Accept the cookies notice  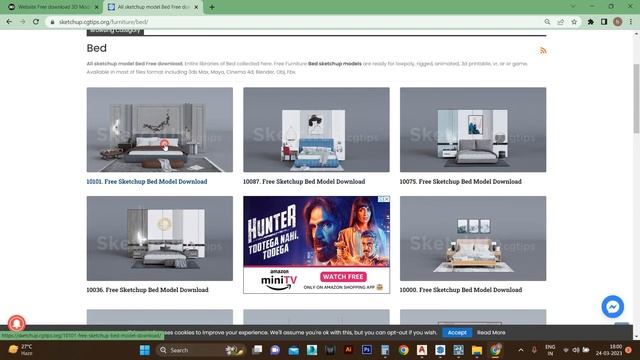[x=457, y=333]
